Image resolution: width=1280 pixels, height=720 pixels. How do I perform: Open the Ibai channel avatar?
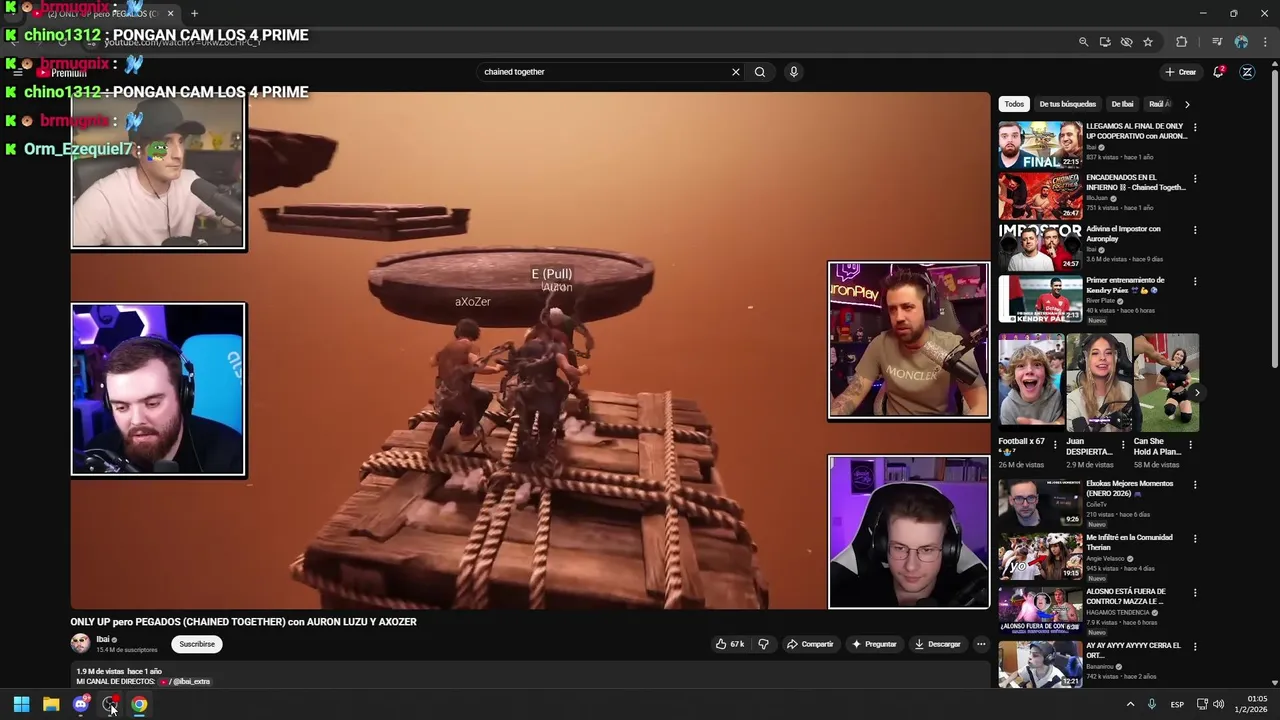pos(80,644)
